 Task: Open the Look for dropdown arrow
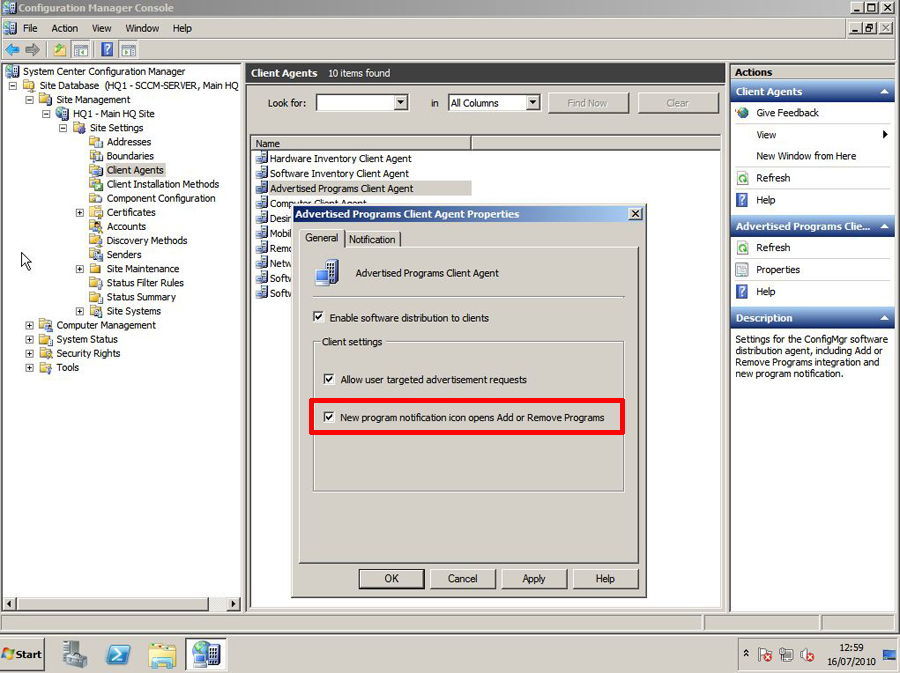pyautogui.click(x=401, y=103)
